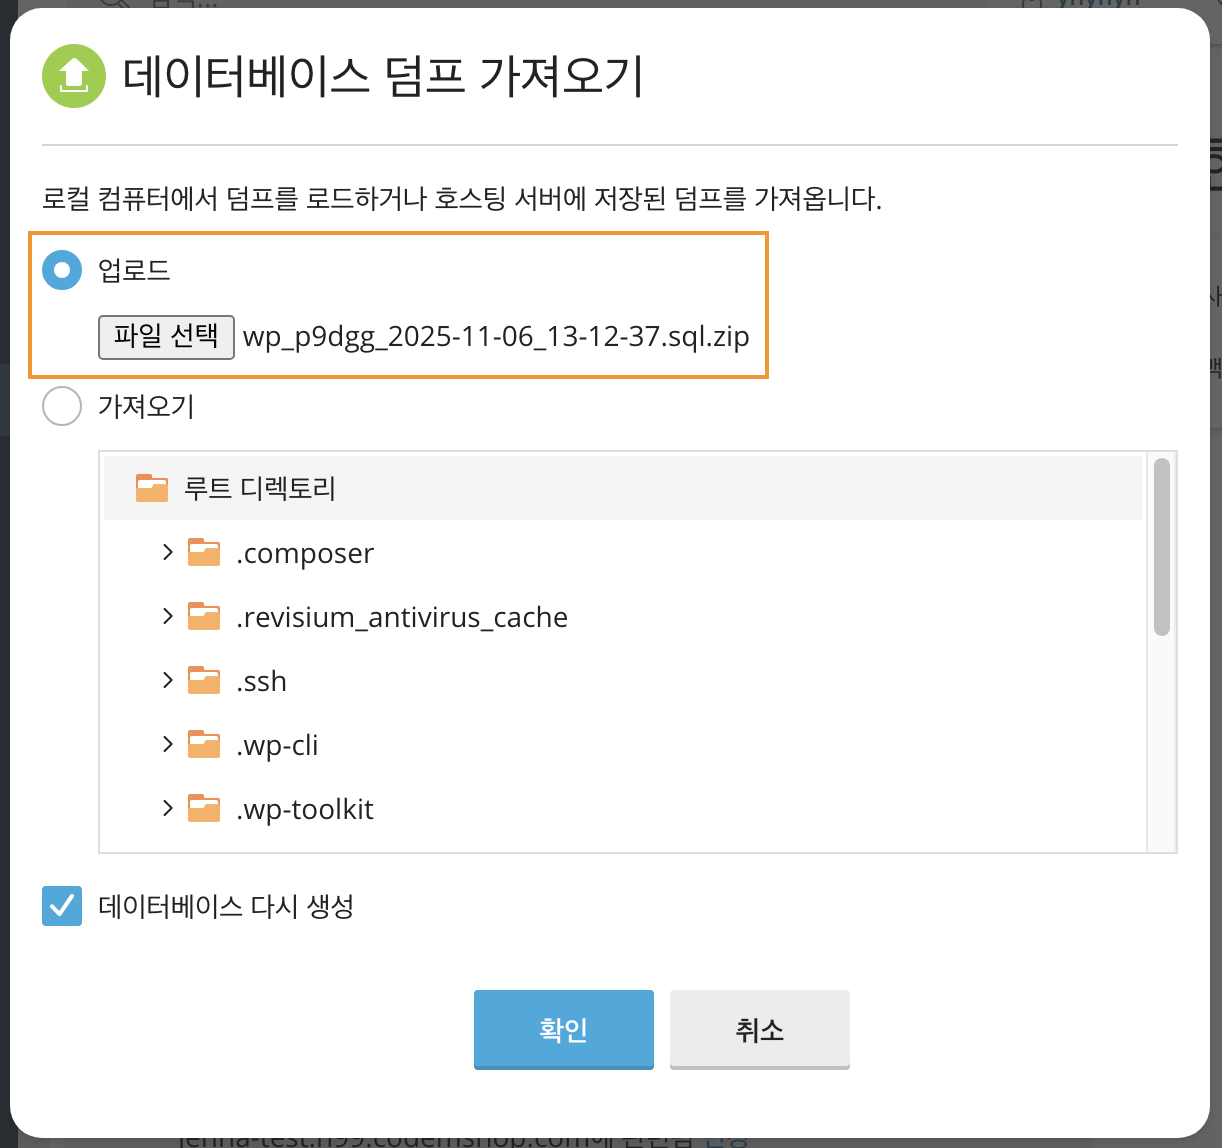Click the .composer folder icon

tap(204, 552)
